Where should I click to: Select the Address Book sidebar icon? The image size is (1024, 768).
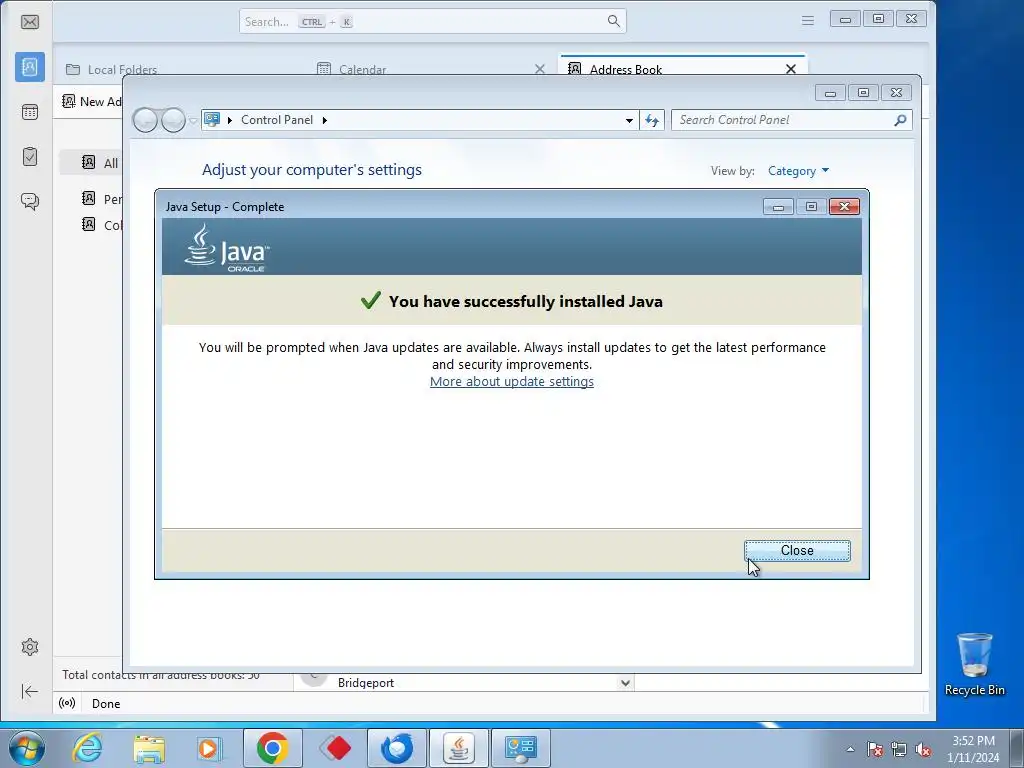point(29,67)
